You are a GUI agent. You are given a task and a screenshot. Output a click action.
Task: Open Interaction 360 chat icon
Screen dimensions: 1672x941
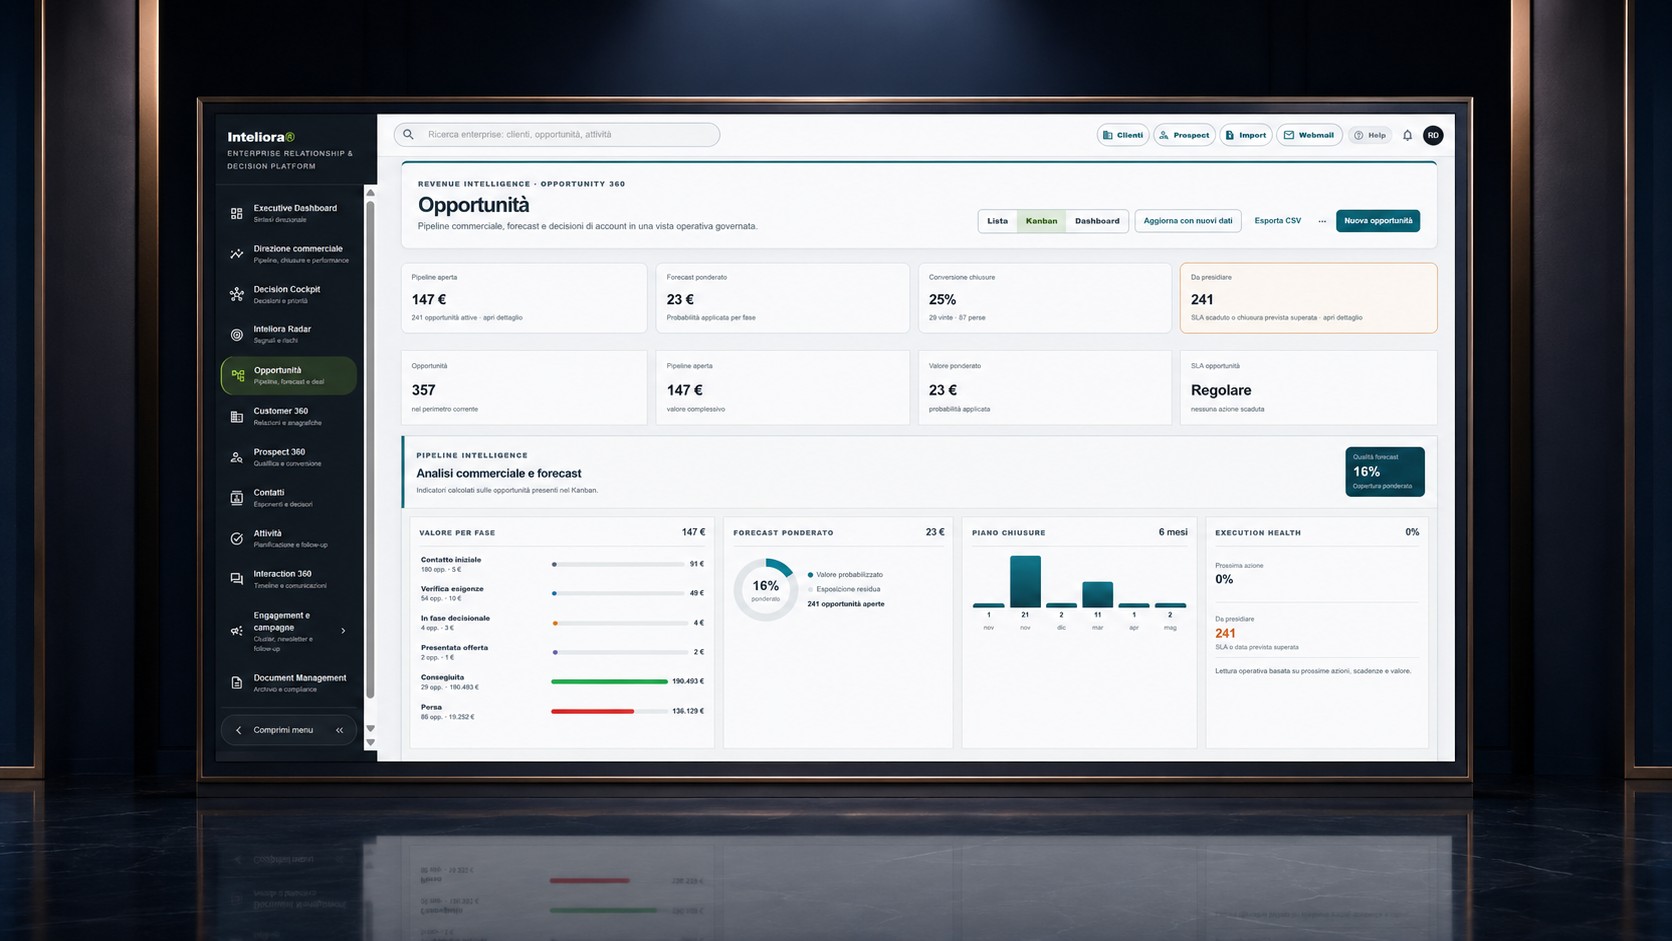click(237, 579)
